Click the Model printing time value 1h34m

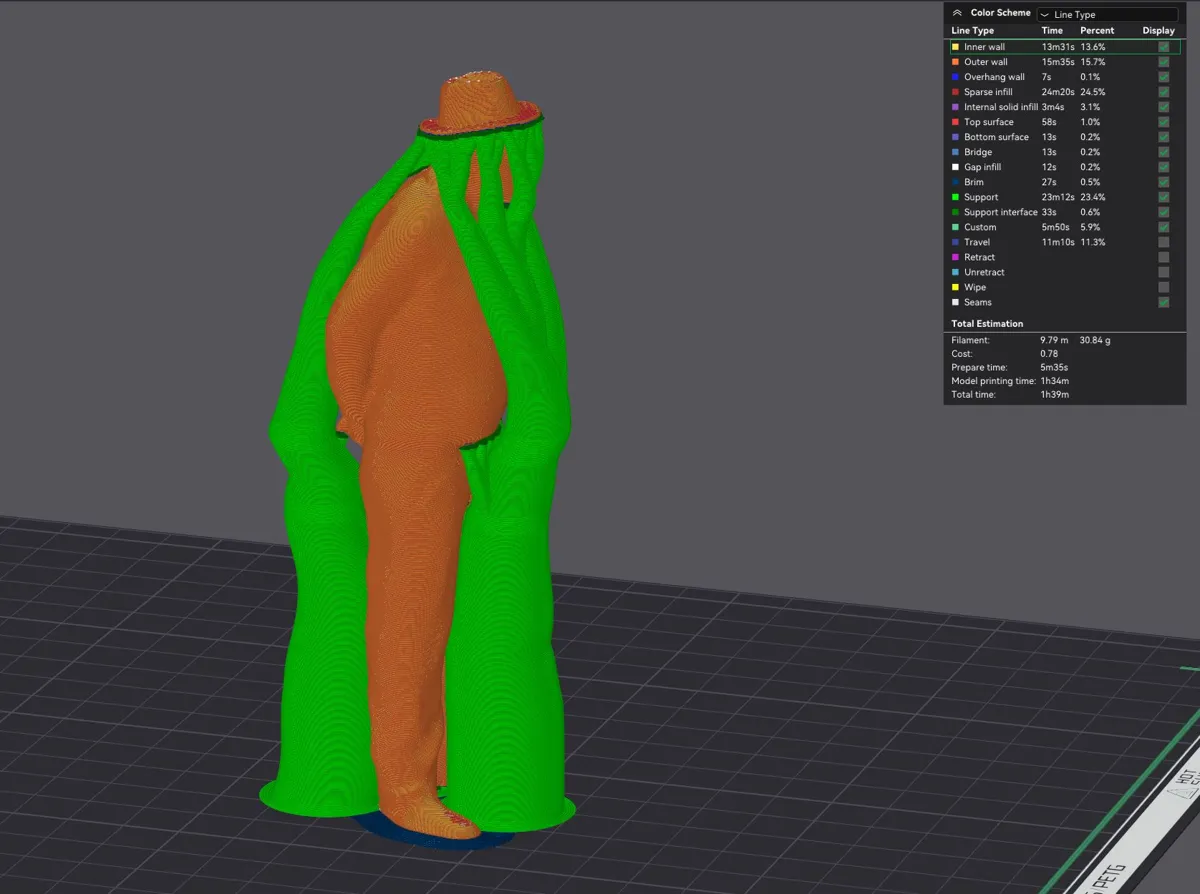1054,381
